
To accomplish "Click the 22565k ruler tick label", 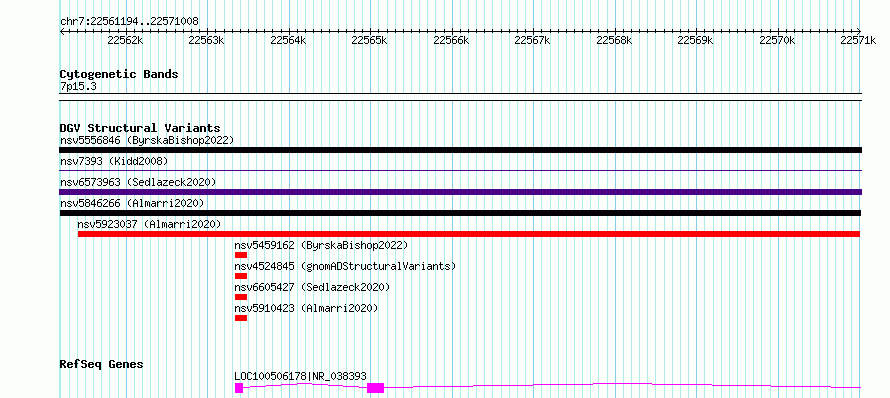I will pyautogui.click(x=370, y=40).
